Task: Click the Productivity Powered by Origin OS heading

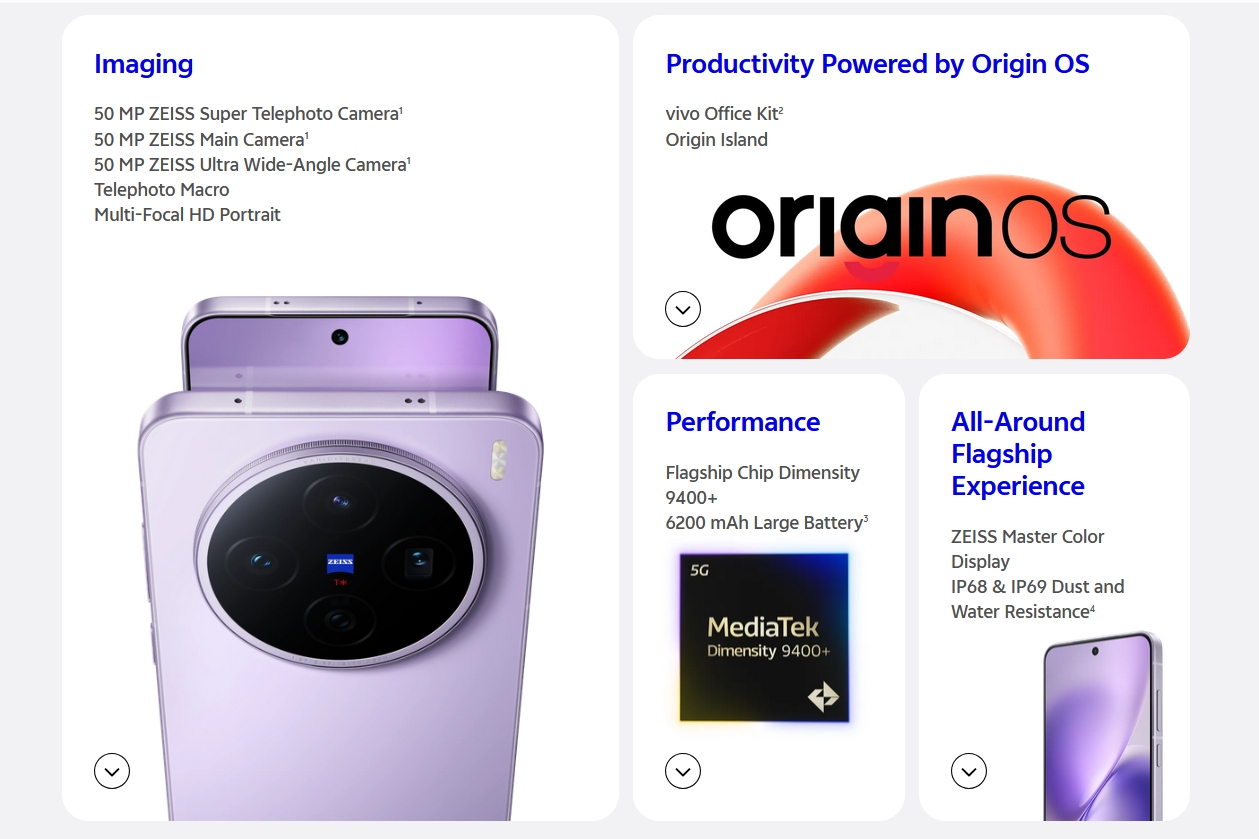Action: [x=877, y=64]
